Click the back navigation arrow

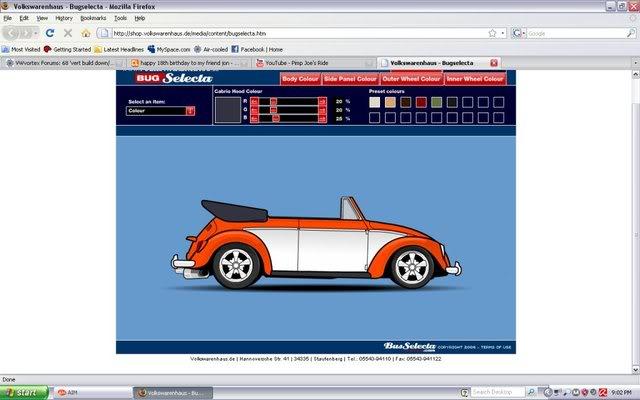[x=11, y=33]
